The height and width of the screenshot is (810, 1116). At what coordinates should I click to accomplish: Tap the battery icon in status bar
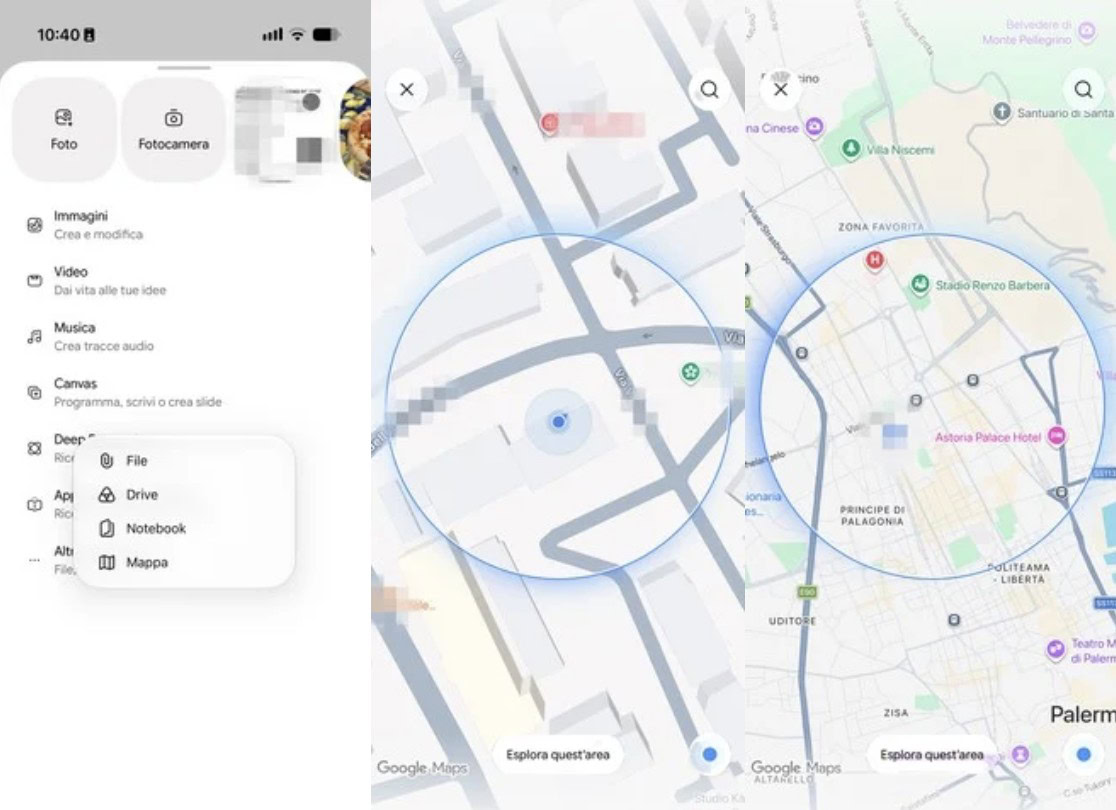click(x=326, y=34)
